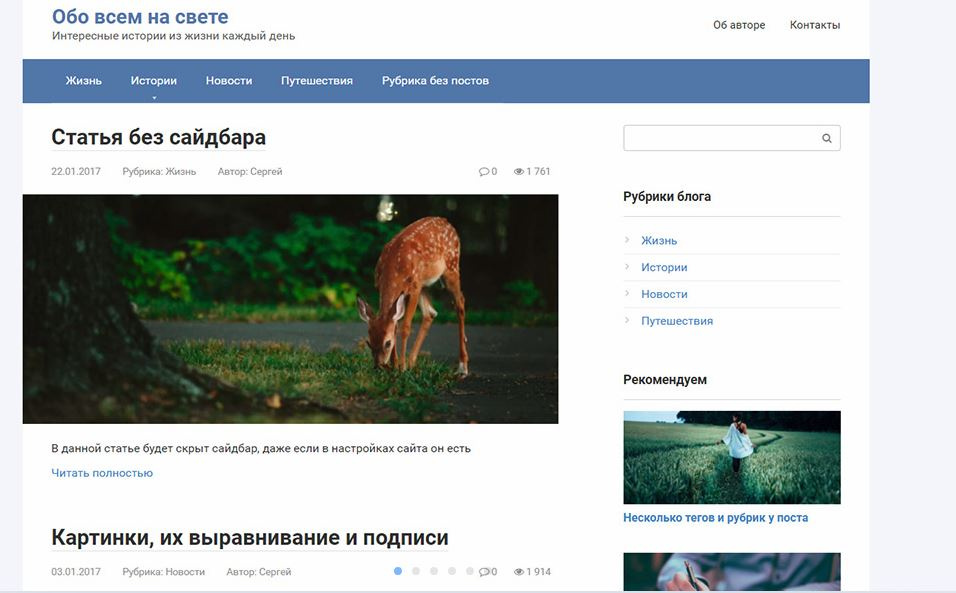Open Истории in the blue navigation bar
The height and width of the screenshot is (593, 956).
tap(154, 80)
